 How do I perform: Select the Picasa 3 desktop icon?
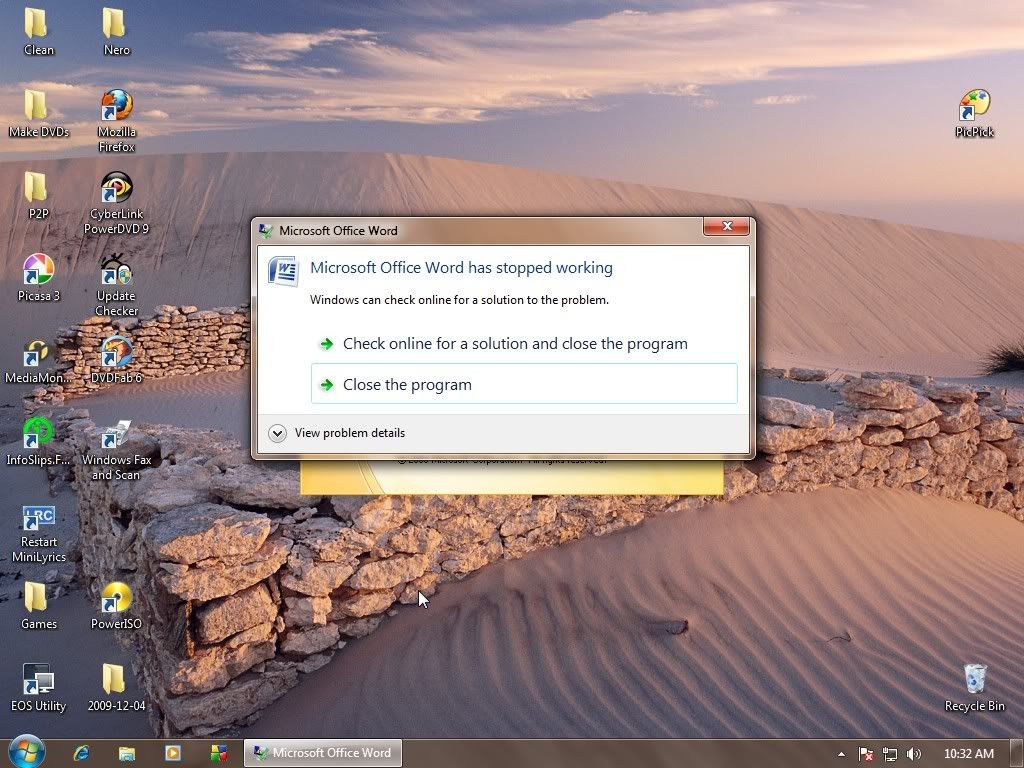tap(39, 278)
